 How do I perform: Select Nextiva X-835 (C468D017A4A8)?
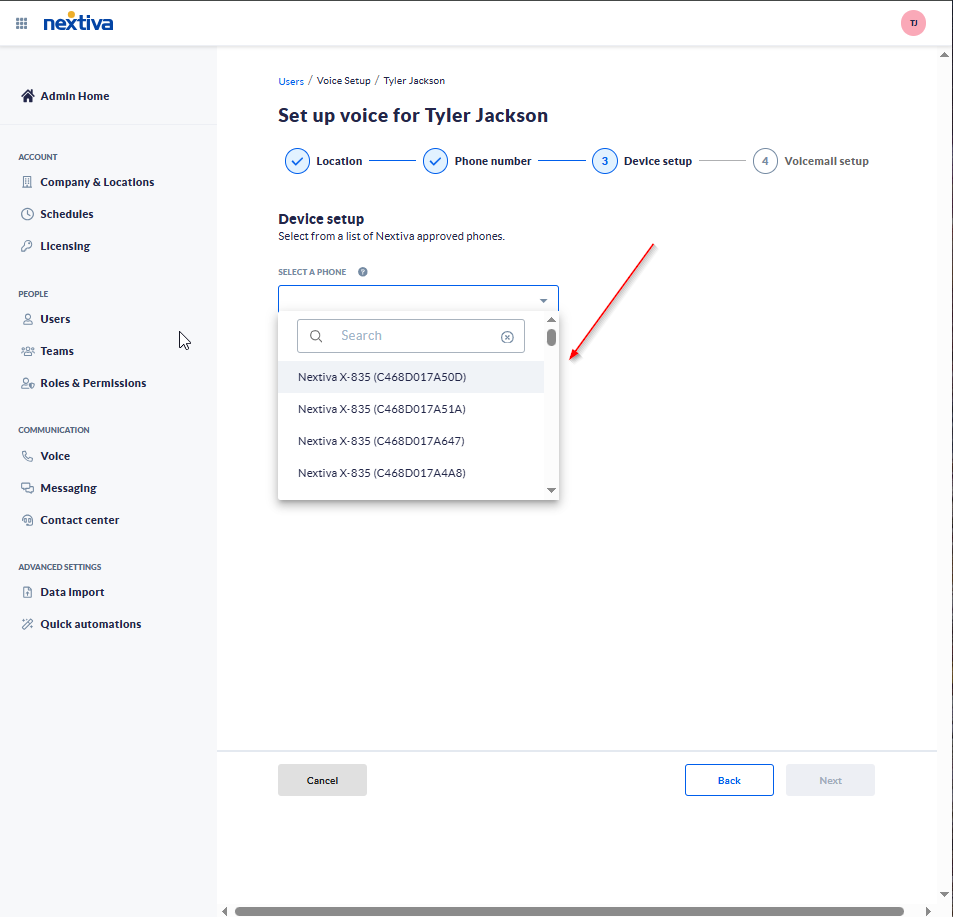coord(411,473)
